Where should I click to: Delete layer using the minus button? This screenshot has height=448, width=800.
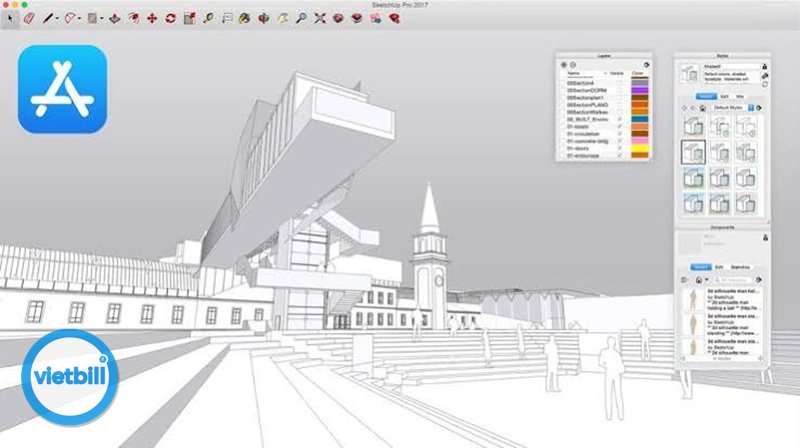pyautogui.click(x=573, y=65)
